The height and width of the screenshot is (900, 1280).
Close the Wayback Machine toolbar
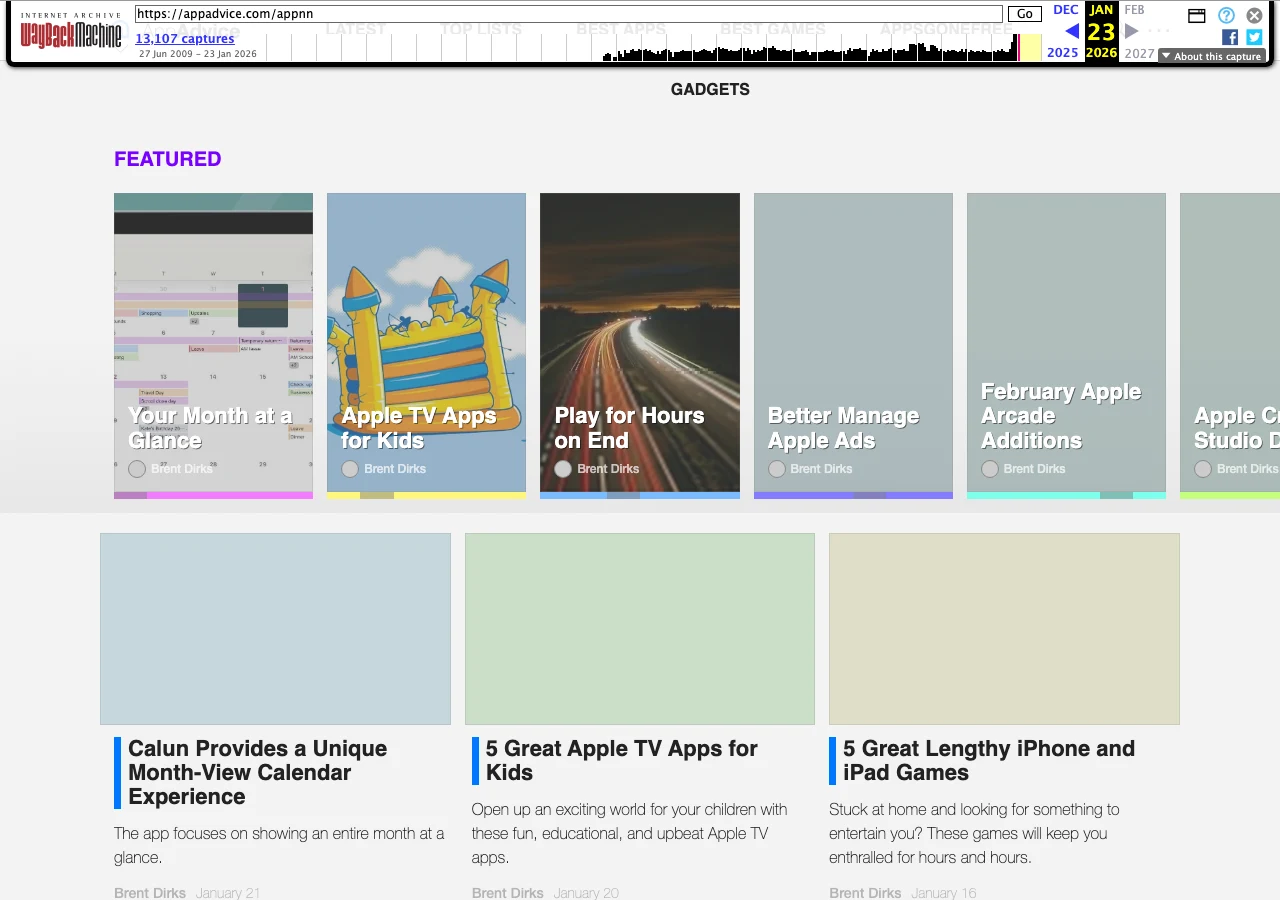pos(1254,15)
